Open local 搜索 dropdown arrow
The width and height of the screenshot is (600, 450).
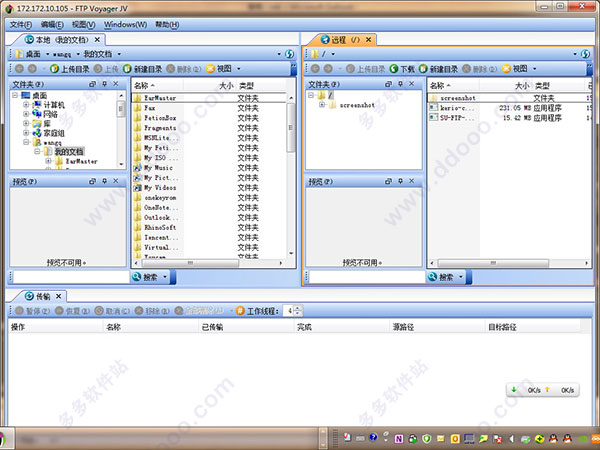165,277
